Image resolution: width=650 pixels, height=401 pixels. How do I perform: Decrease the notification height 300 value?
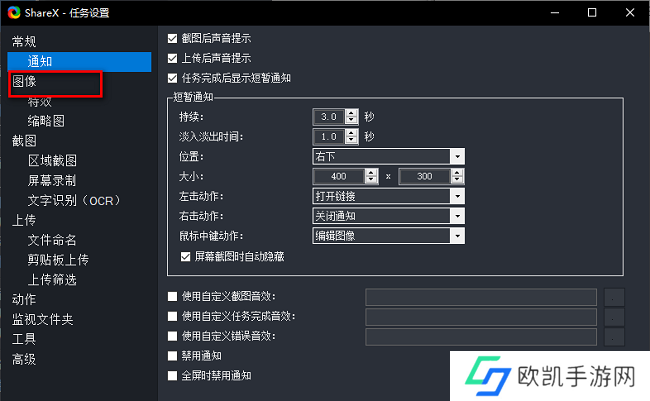(457, 180)
